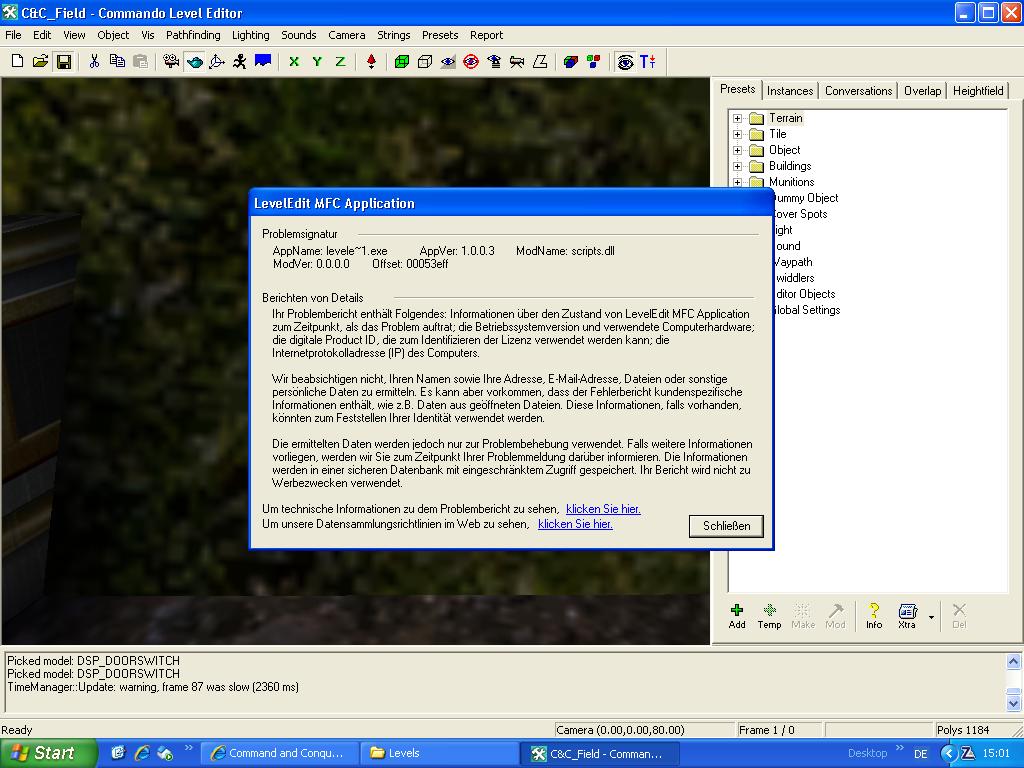Click the Info question mark icon

tap(874, 615)
